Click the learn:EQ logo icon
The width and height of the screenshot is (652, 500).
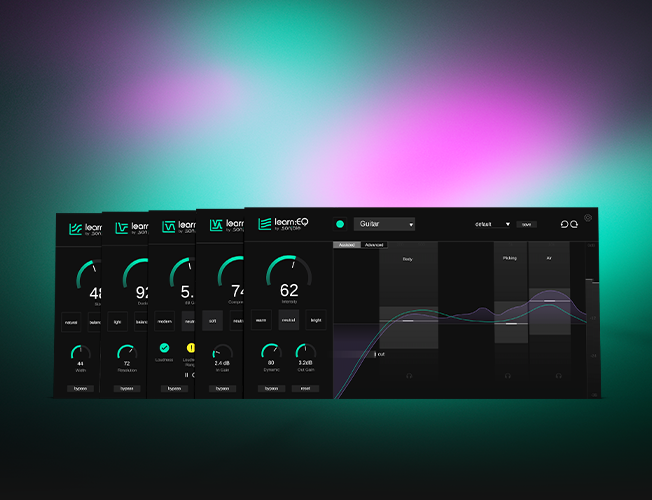tap(264, 224)
